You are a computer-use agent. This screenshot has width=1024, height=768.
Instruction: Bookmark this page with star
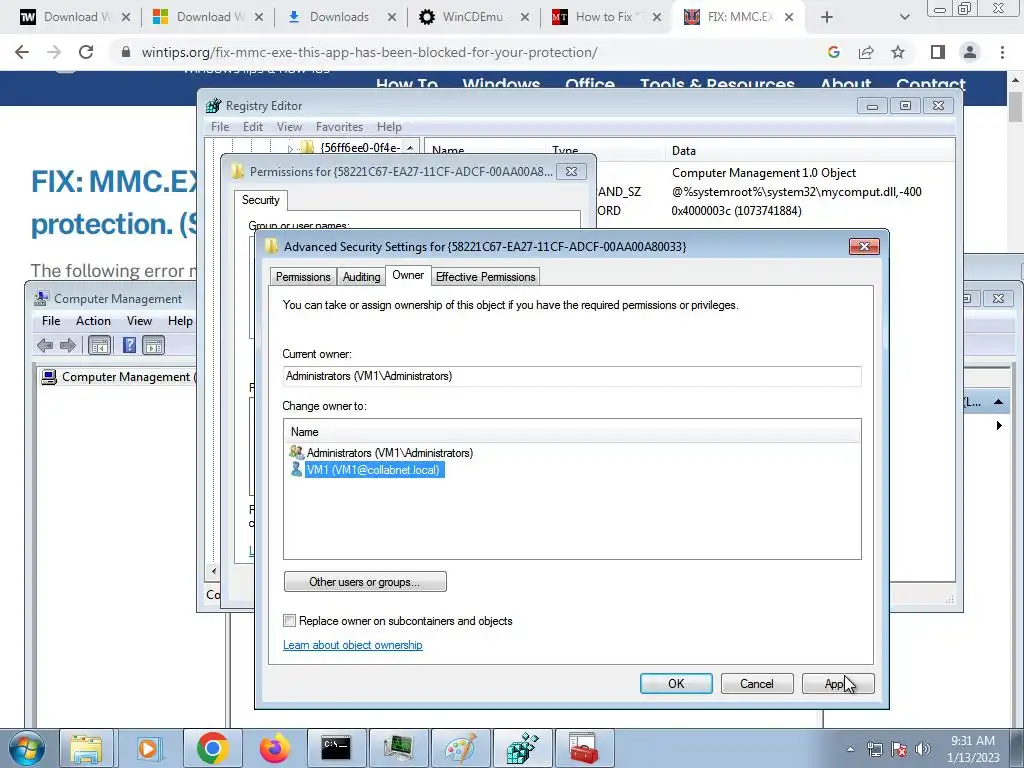[898, 52]
